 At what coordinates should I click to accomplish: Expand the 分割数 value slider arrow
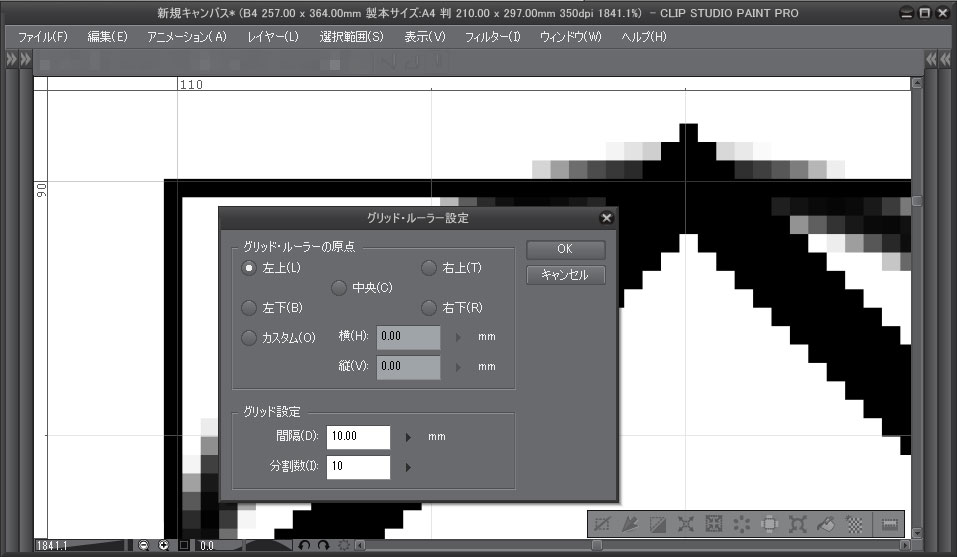pyautogui.click(x=408, y=467)
